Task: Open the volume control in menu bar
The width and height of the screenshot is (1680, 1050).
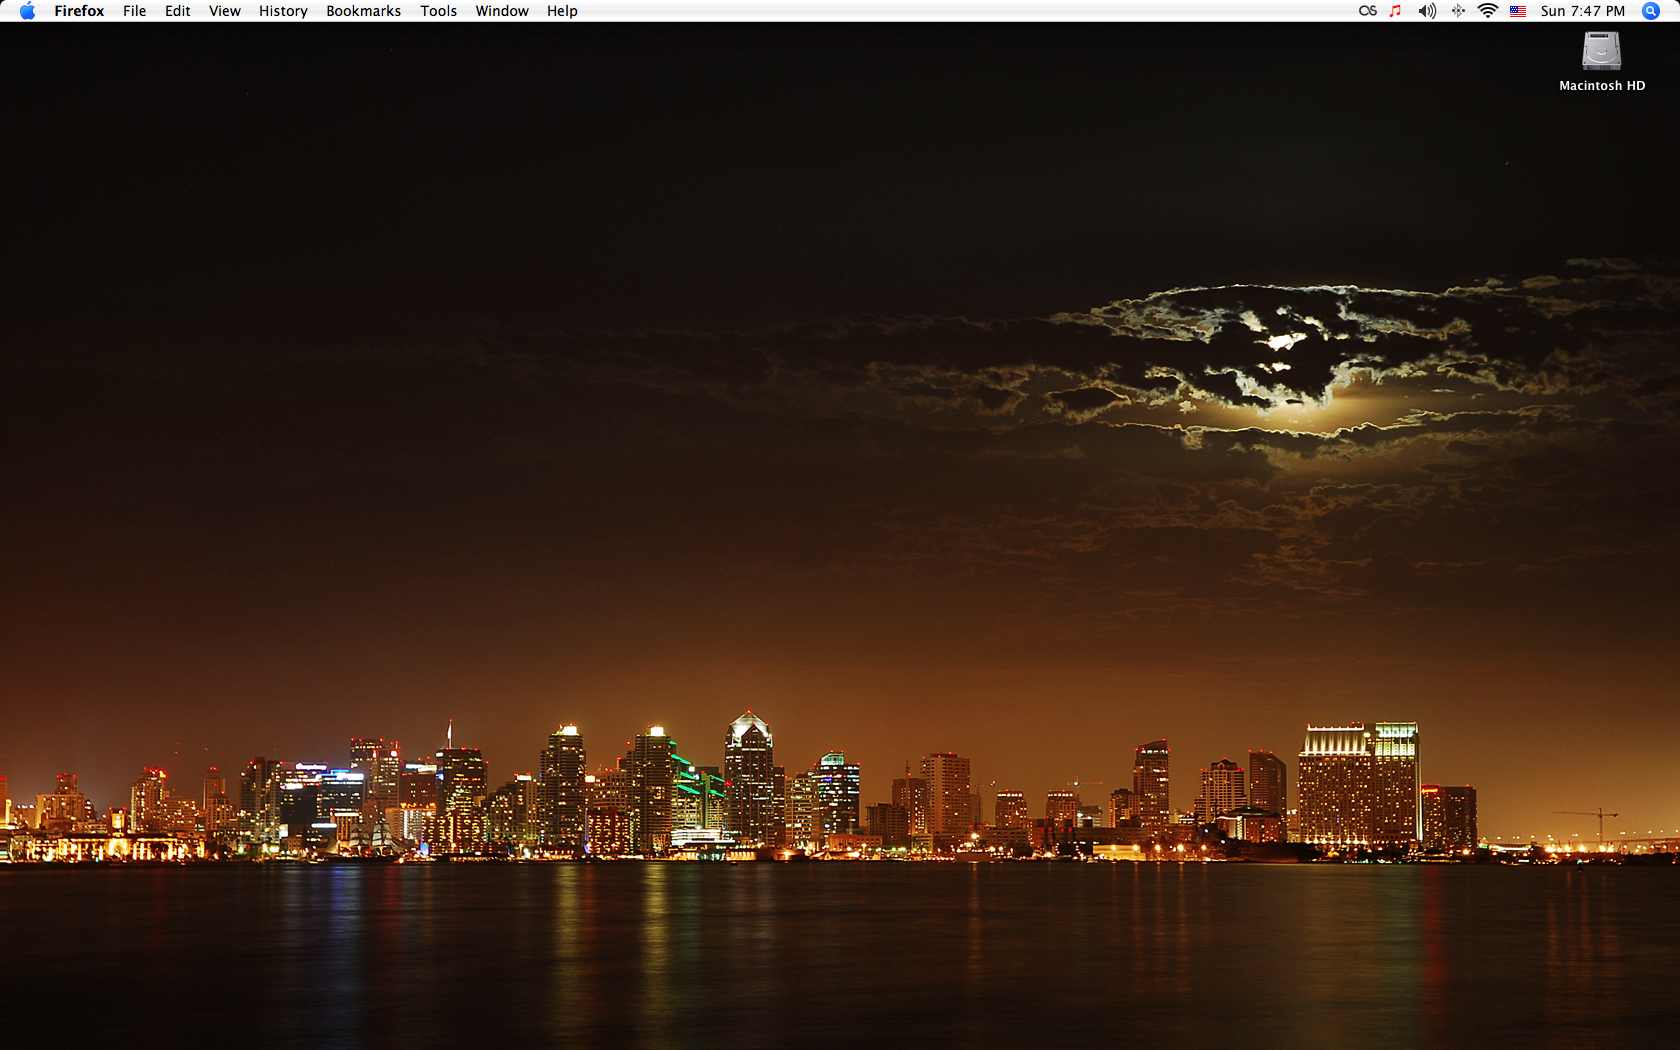Action: coord(1426,11)
